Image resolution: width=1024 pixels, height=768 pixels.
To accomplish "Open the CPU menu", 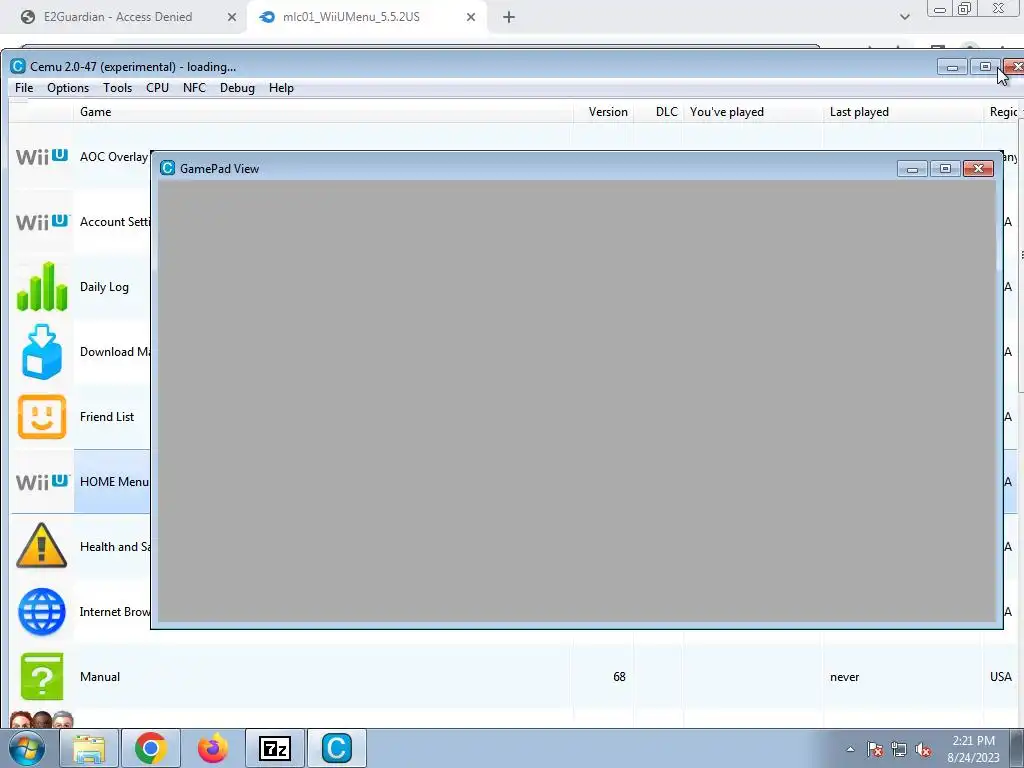I will coord(157,88).
